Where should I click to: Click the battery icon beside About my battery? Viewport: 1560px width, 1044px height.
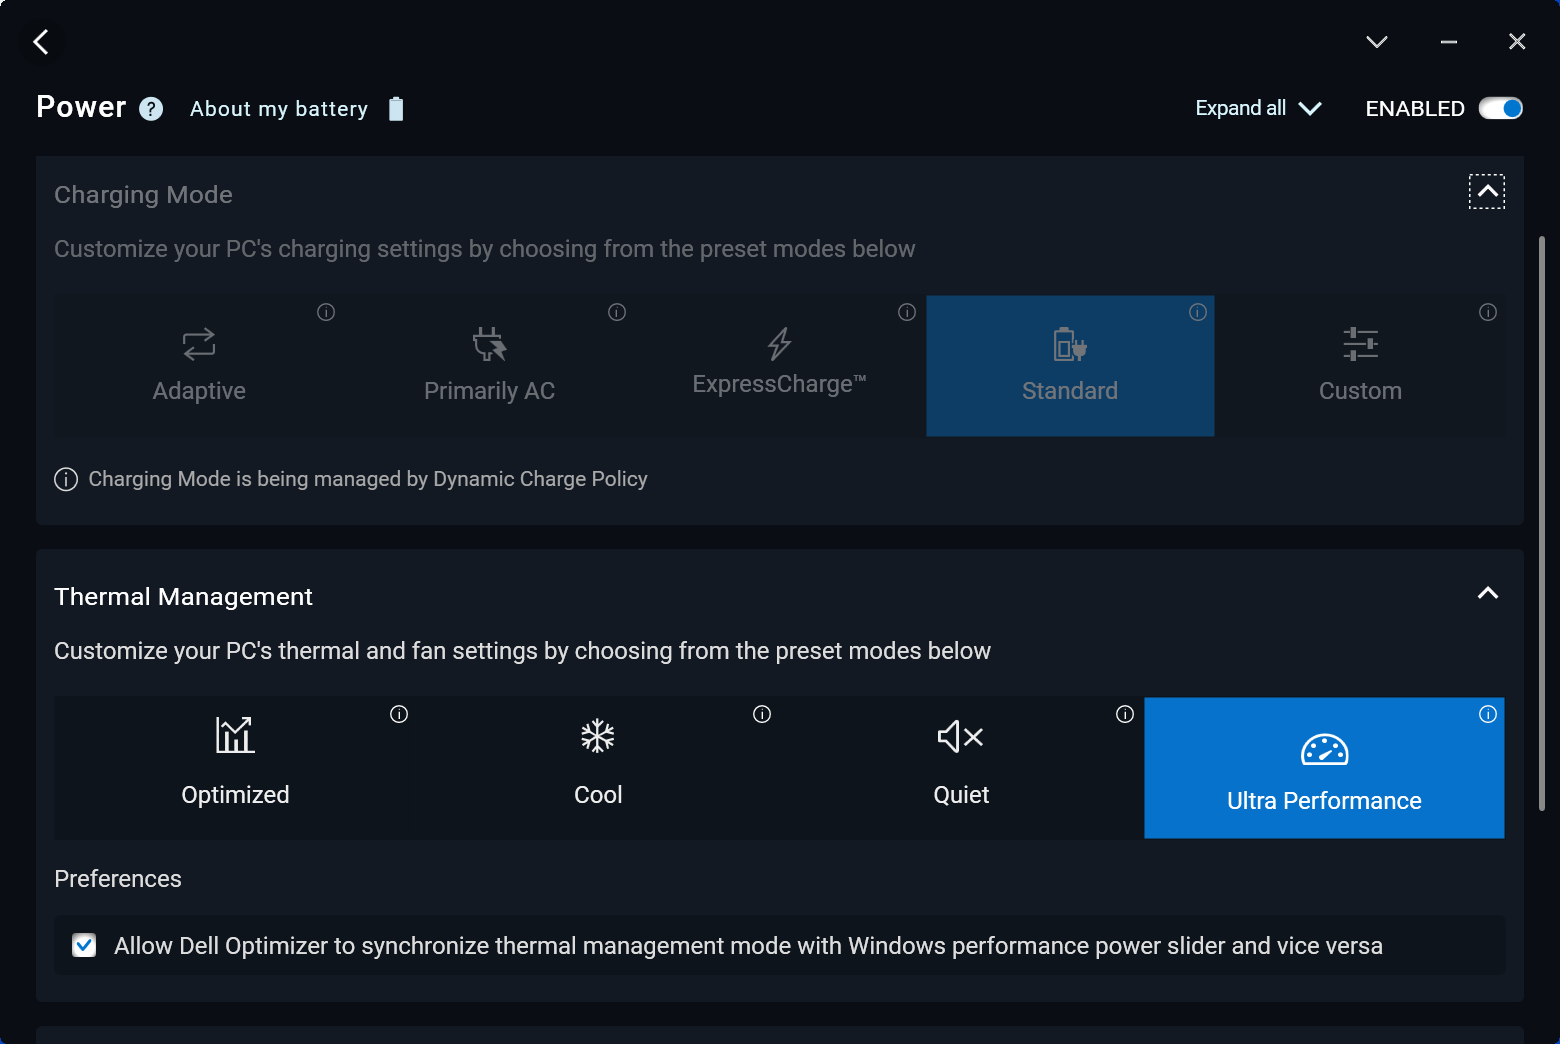pyautogui.click(x=396, y=109)
